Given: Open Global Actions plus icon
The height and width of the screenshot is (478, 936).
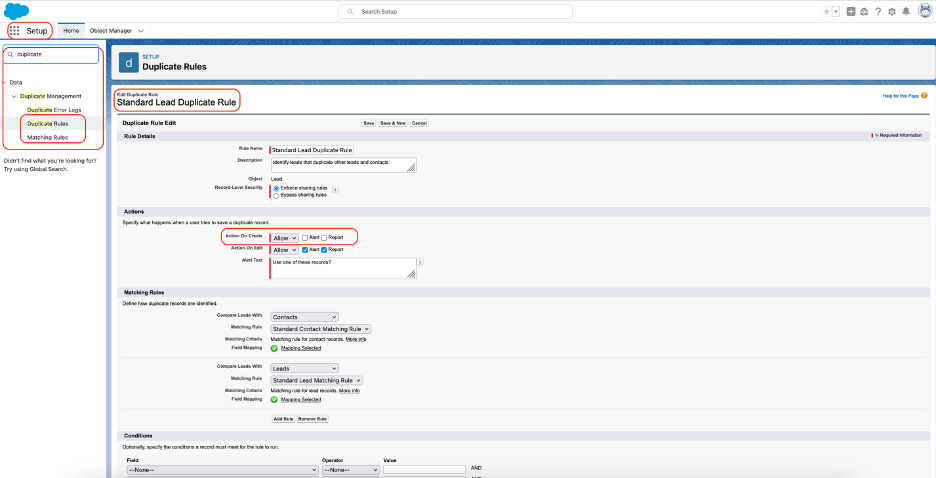Looking at the screenshot, I should tap(851, 12).
